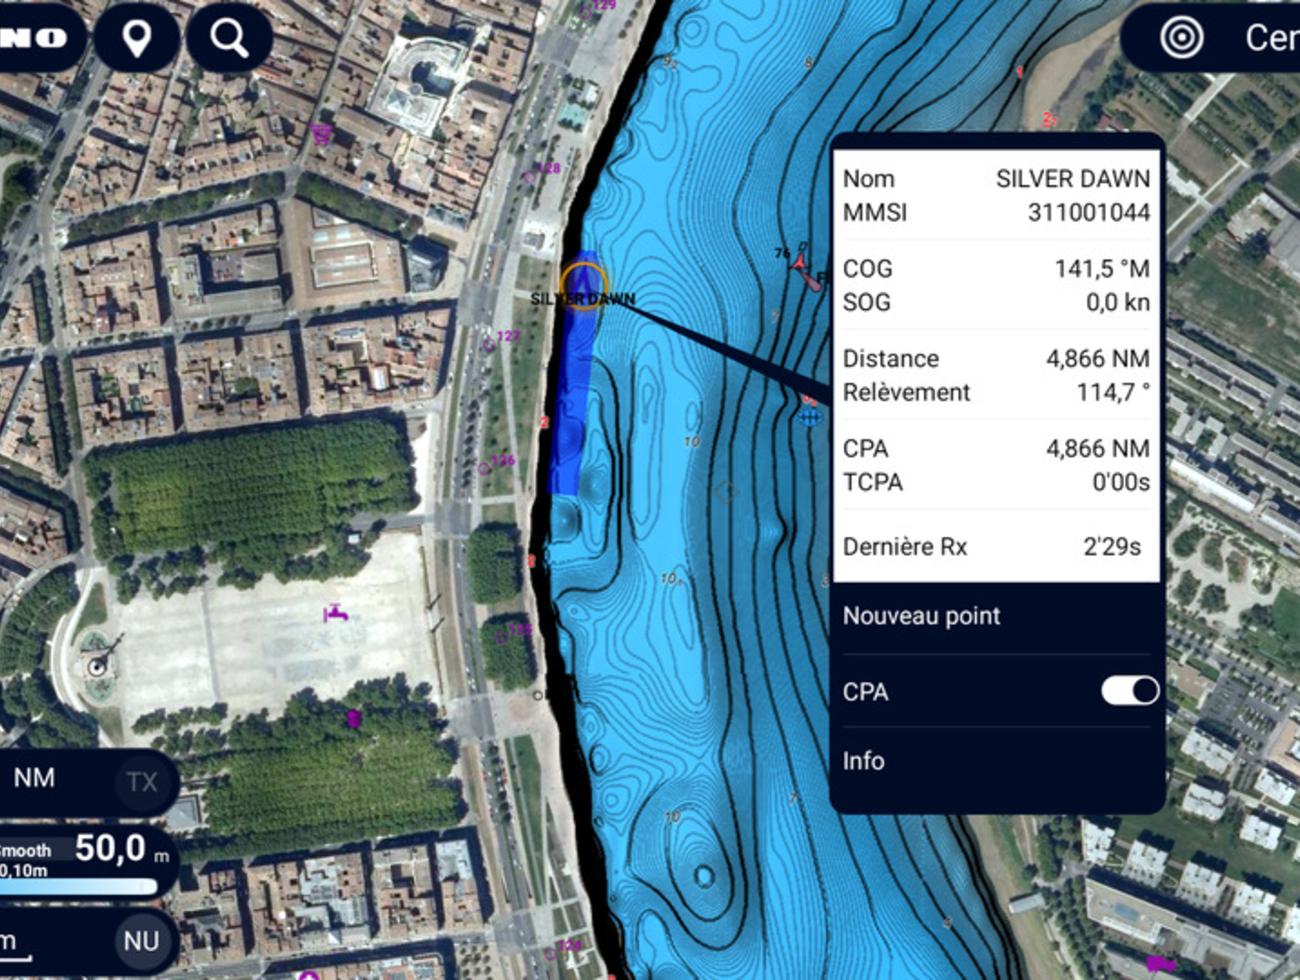The height and width of the screenshot is (980, 1300).
Task: Toggle the TX transmit button
Action: coord(141,782)
